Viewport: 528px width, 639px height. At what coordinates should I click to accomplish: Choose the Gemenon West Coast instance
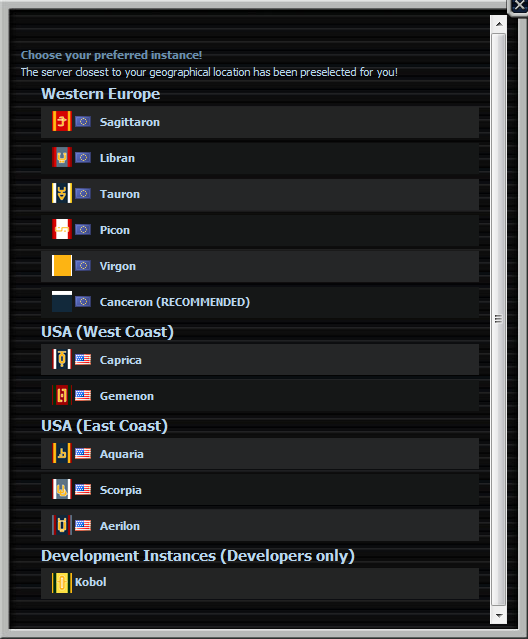click(260, 396)
